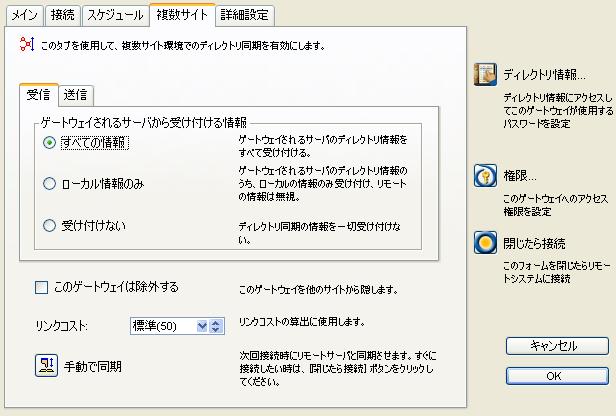Click the 権限... label
The height and width of the screenshot is (416, 616).
click(520, 176)
